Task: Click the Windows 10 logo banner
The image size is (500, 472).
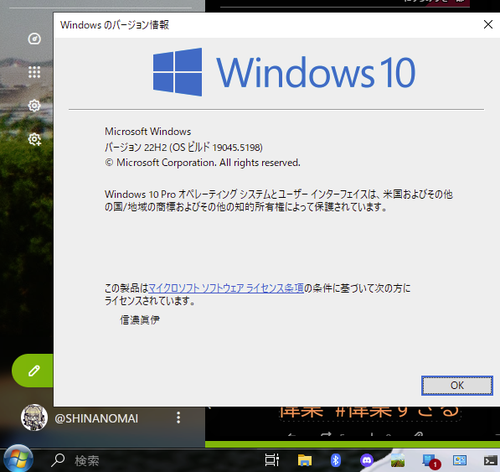Action: [284, 72]
